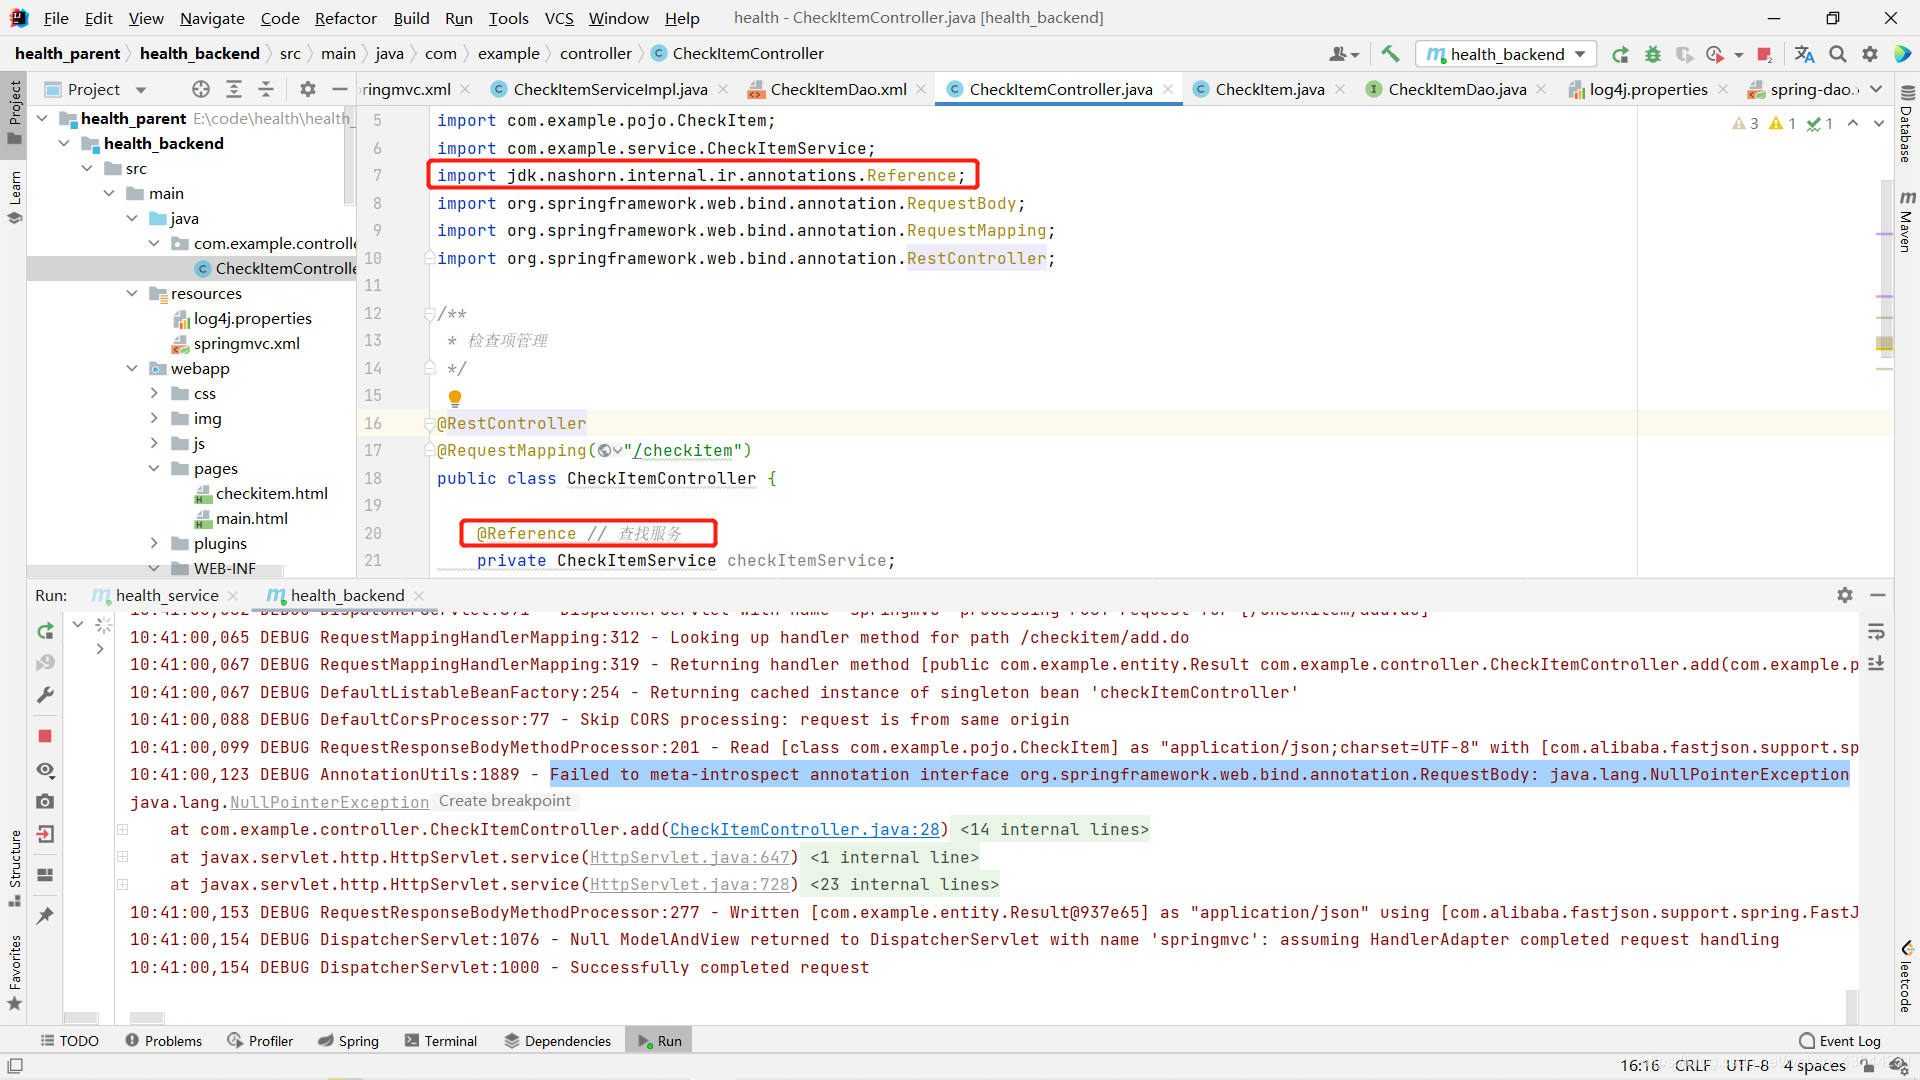Expand the WEB-INF folder
Screen dimensions: 1920x1080
coord(154,568)
